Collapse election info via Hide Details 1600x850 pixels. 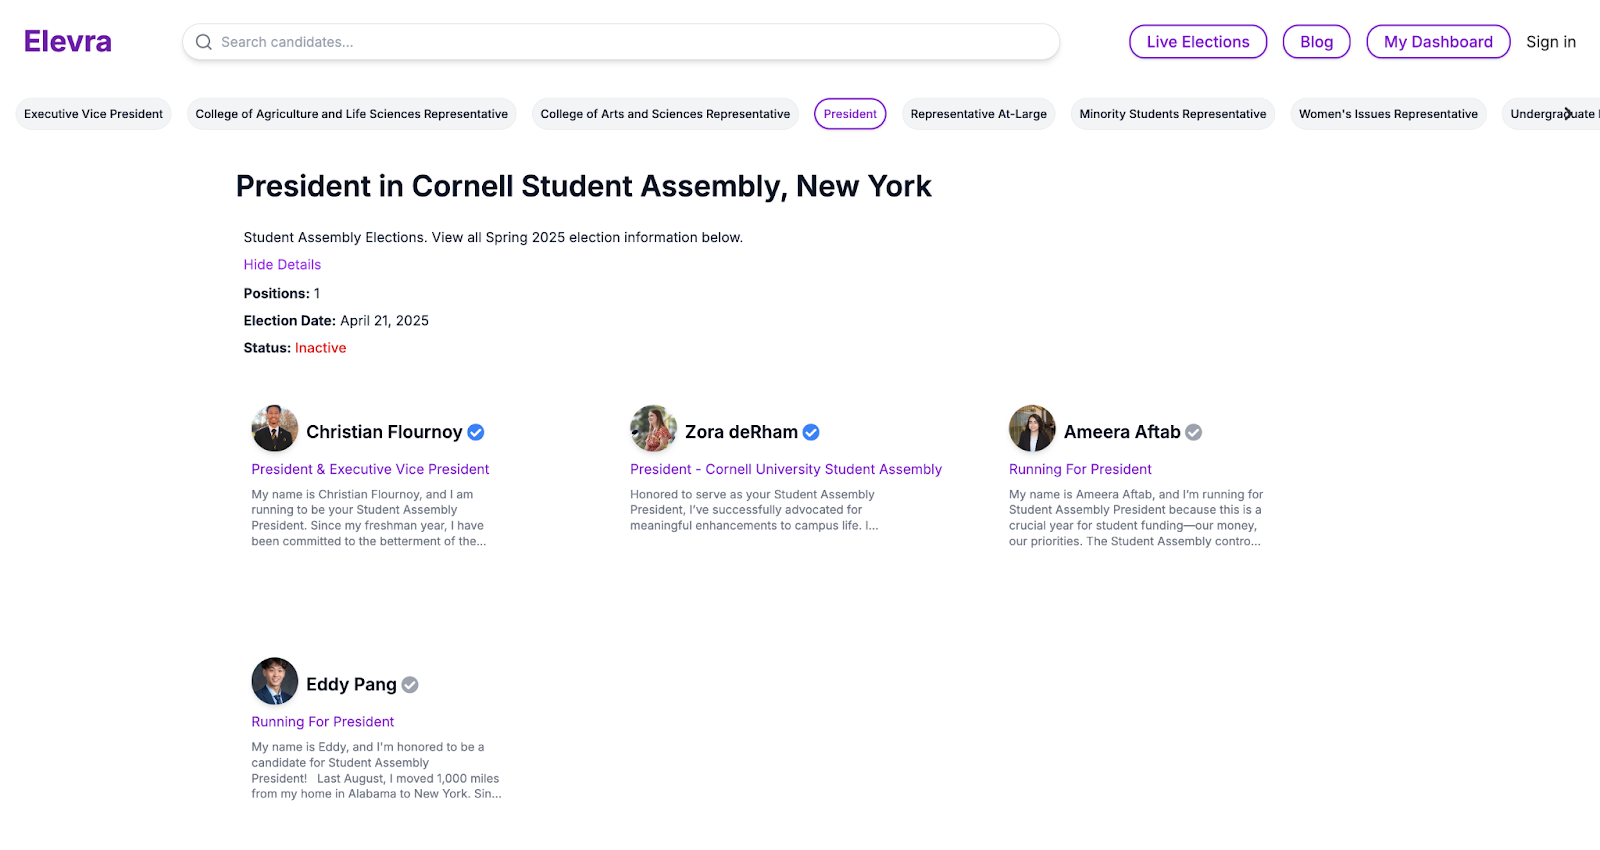(x=282, y=265)
